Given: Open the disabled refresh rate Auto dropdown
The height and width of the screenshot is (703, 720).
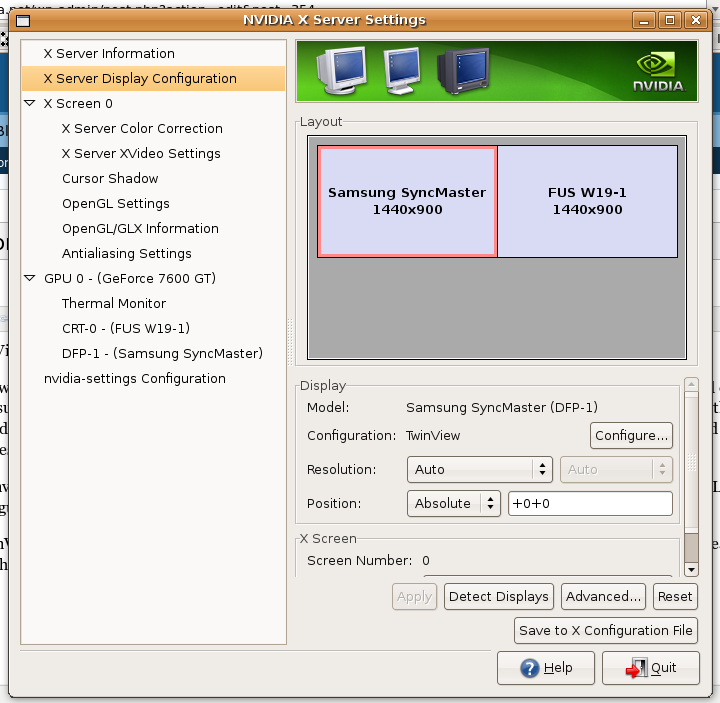Looking at the screenshot, I should pos(616,469).
